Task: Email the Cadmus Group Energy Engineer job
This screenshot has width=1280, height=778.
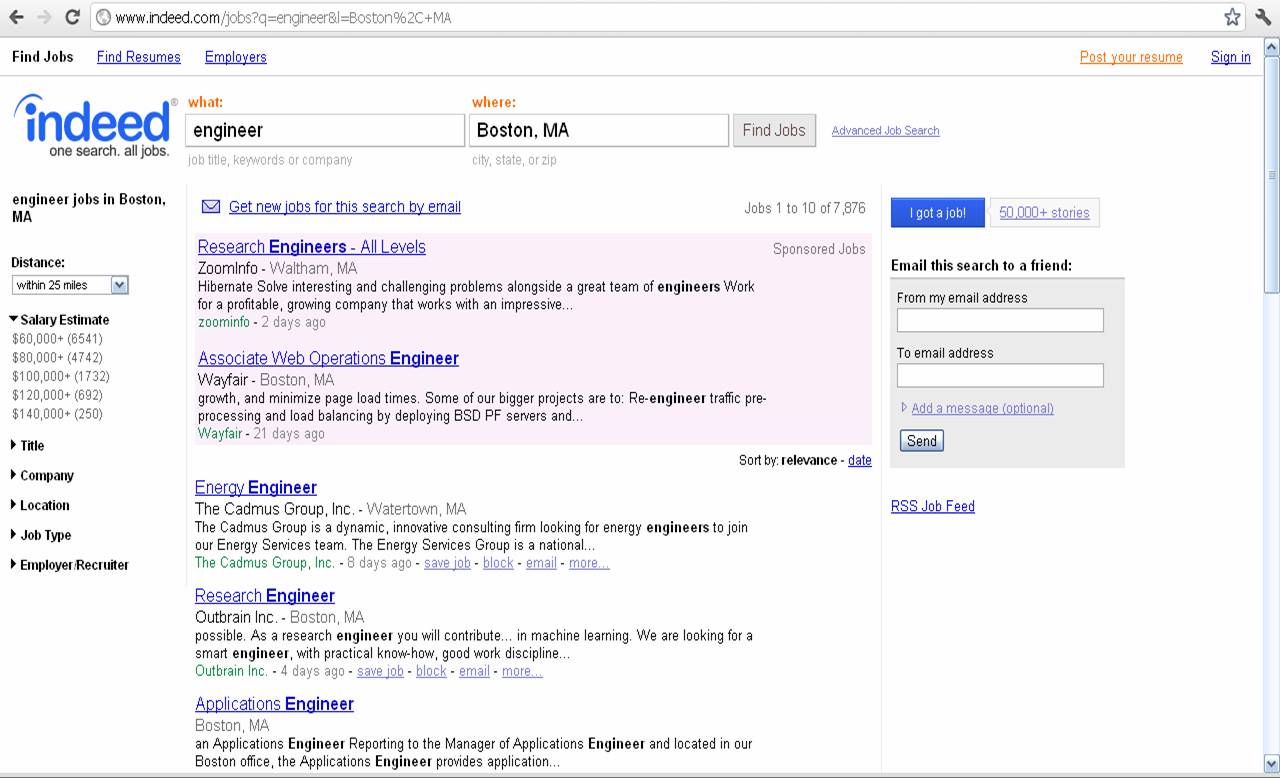Action: click(541, 563)
